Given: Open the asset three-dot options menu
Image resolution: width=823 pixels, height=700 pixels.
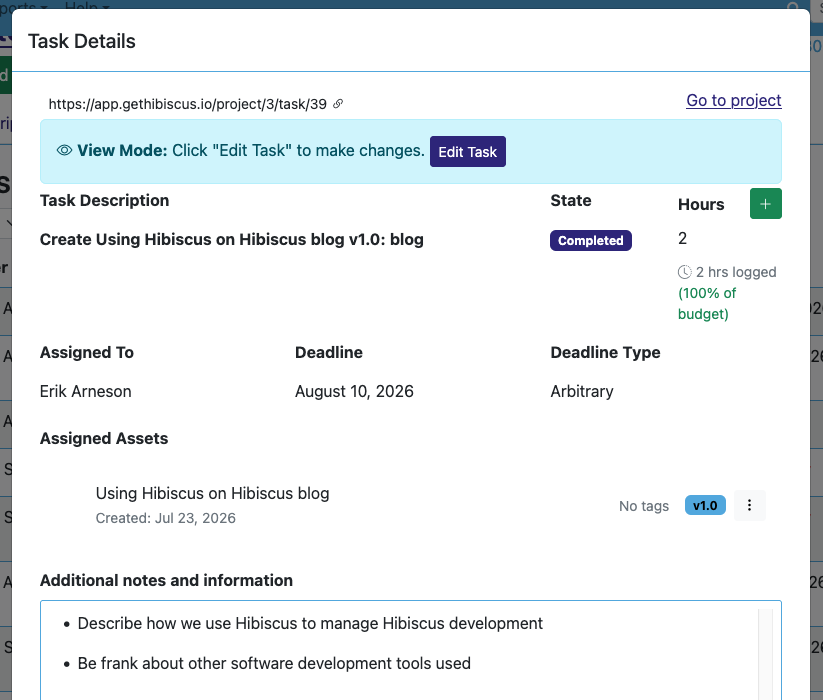Looking at the screenshot, I should [x=750, y=505].
